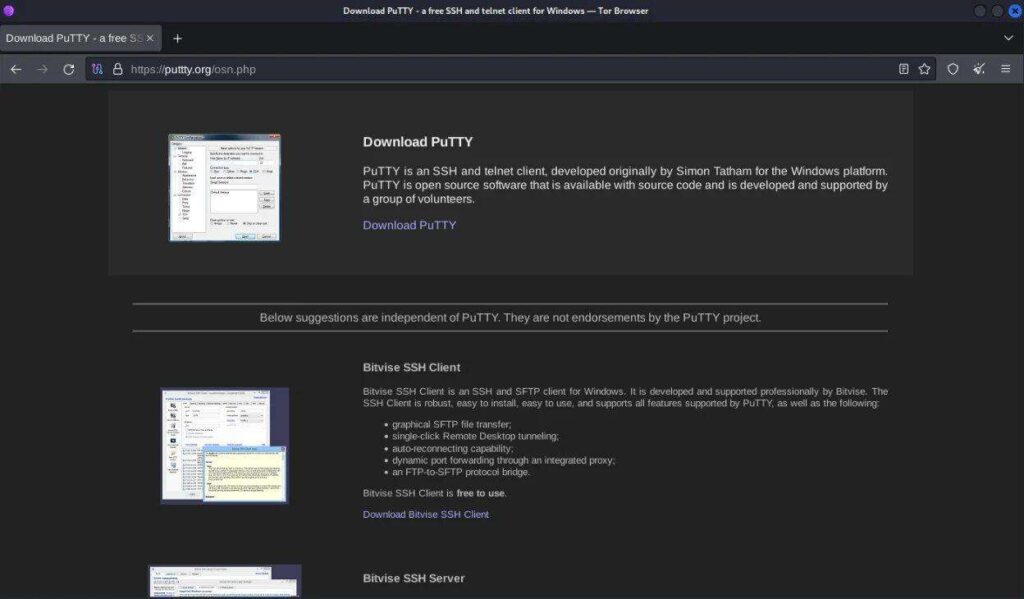This screenshot has height=599, width=1024.
Task: Click the address bar showing puttty.org
Action: coord(400,69)
